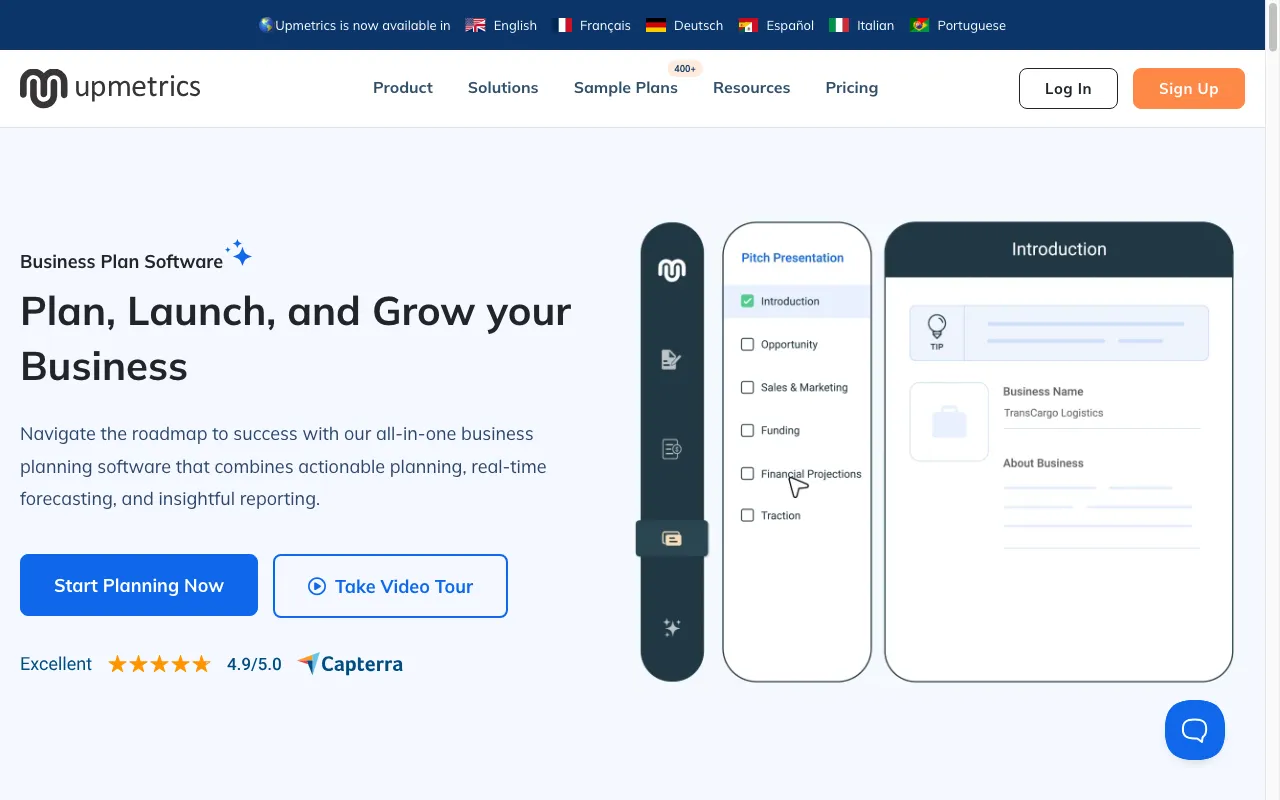This screenshot has height=800, width=1280.
Task: Click the Business Name field showing TransCargo Logistics
Action: 1100,413
